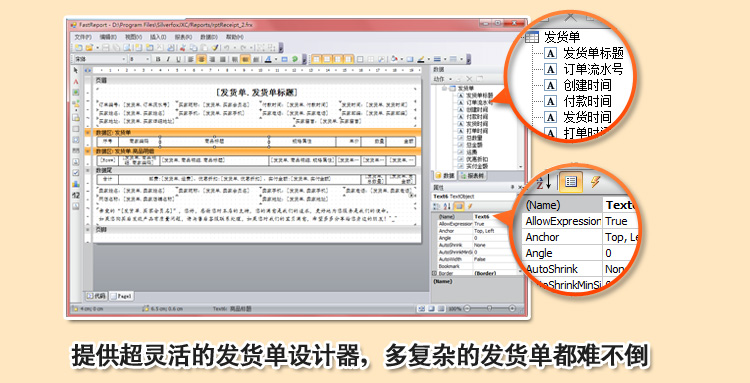Select 优惠折扣 in the data tree

(477, 159)
